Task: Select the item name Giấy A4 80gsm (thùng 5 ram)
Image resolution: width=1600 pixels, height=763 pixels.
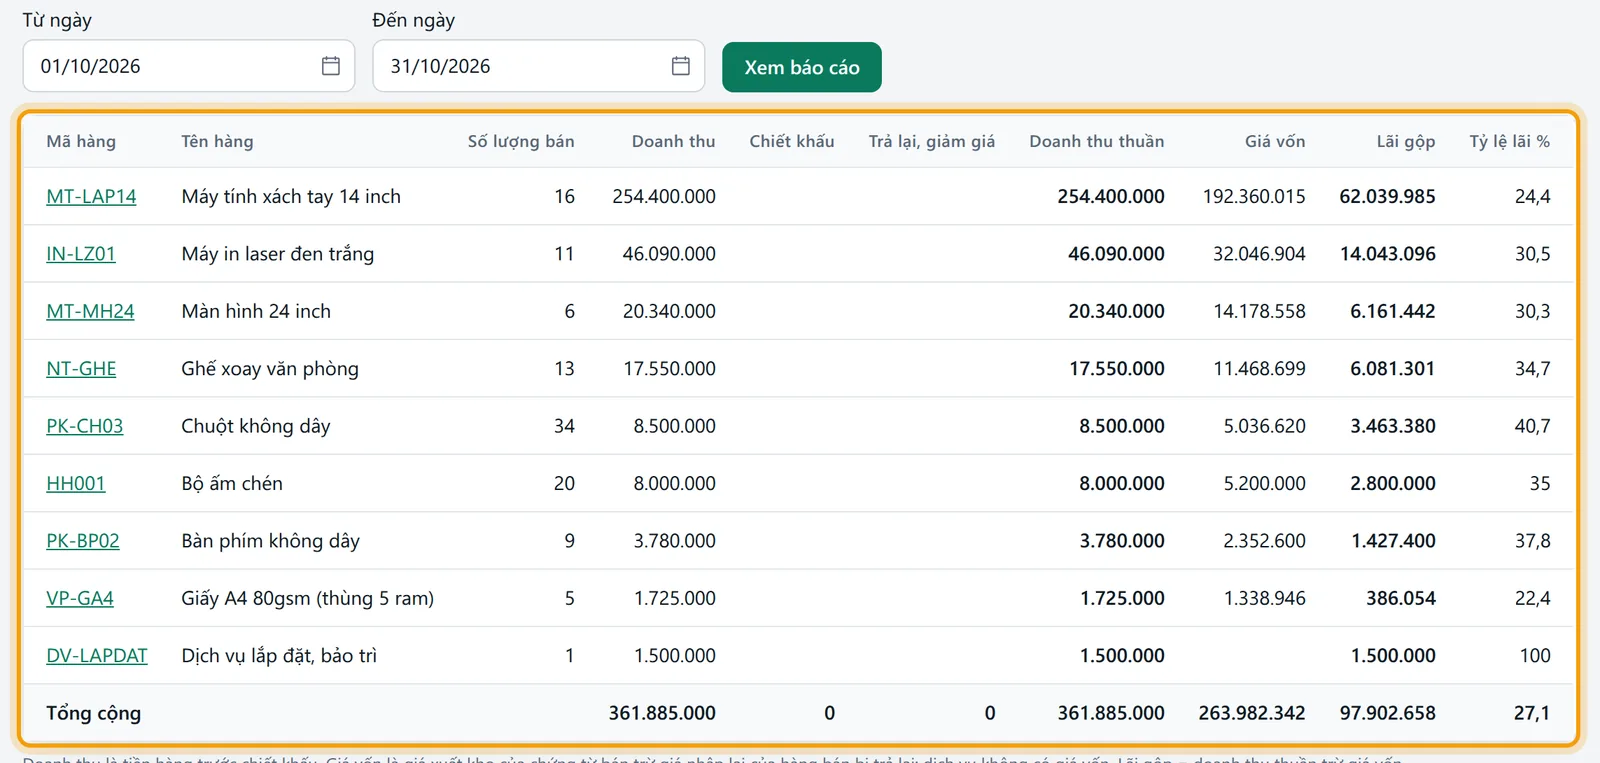Action: point(308,599)
